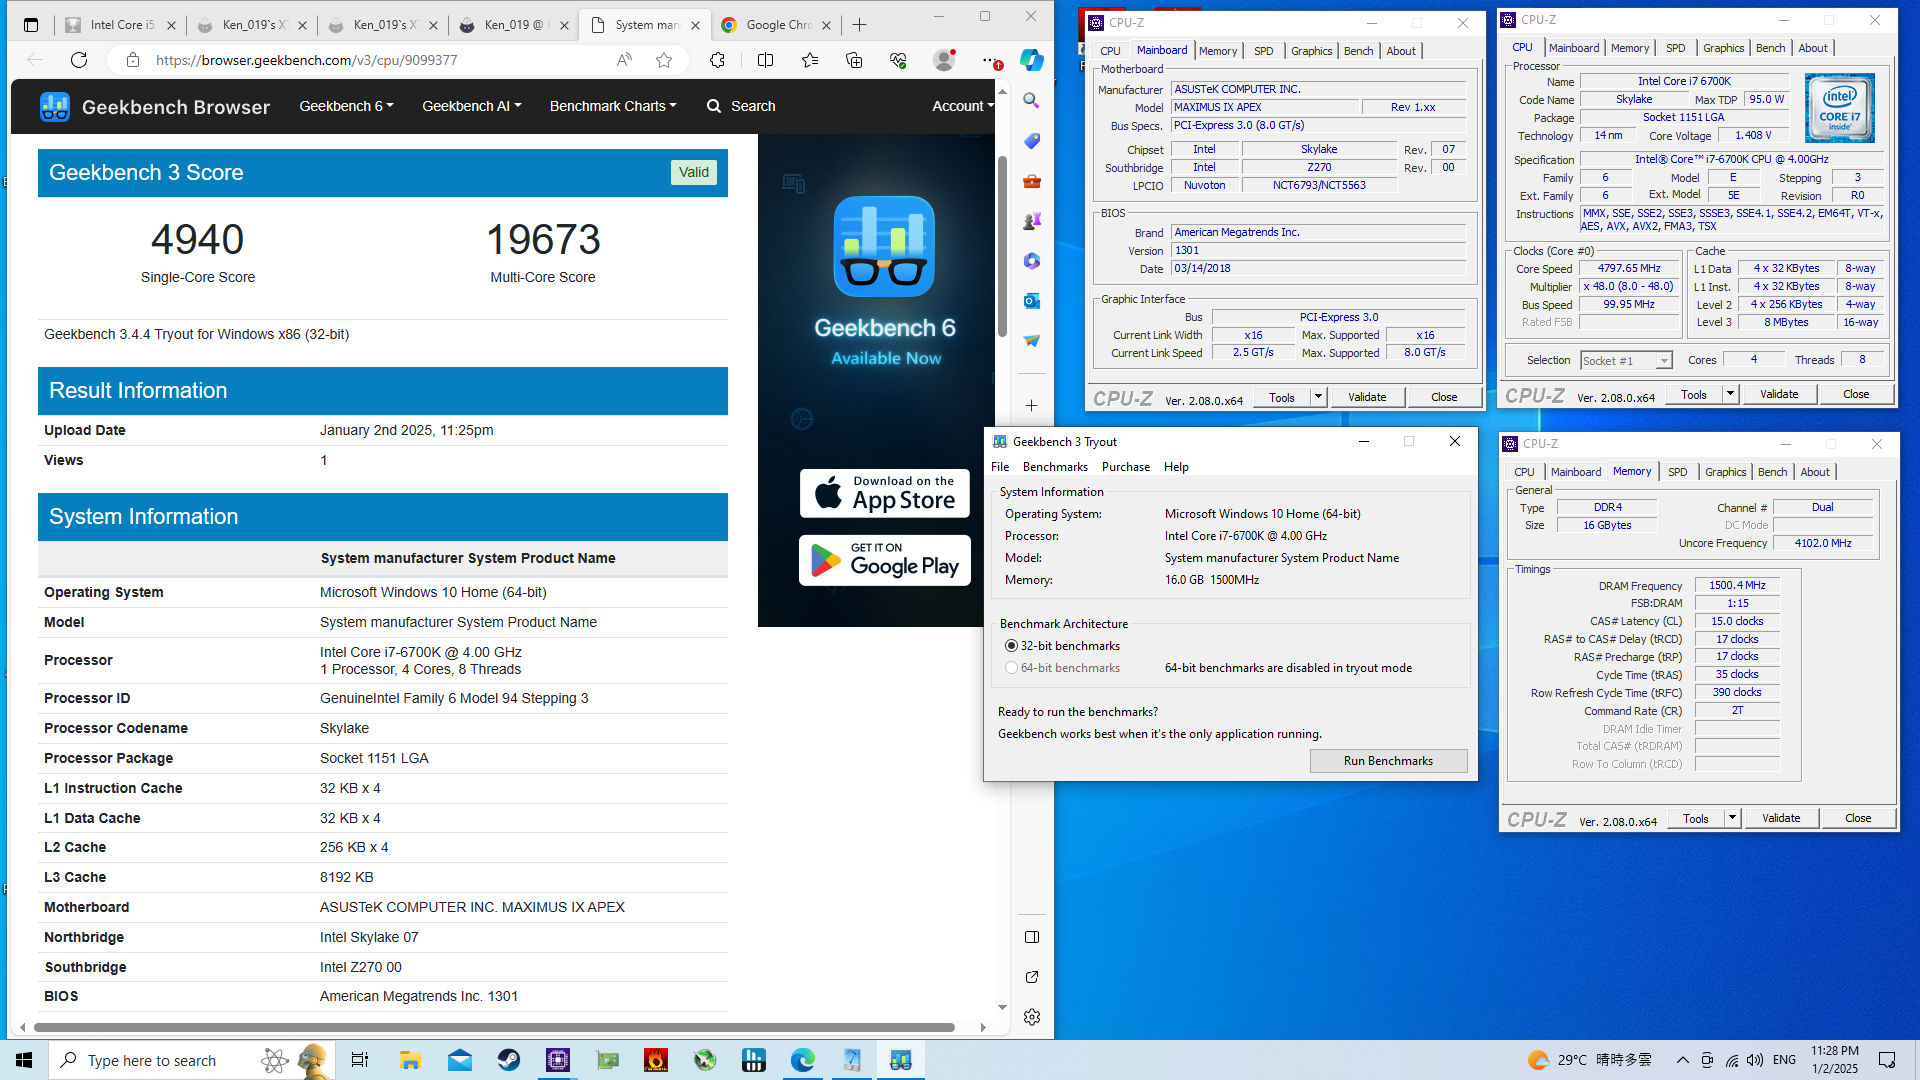Screen dimensions: 1920x1080
Task: Switch to Graphics tab in CPU CPU-Z window
Action: click(x=1724, y=48)
